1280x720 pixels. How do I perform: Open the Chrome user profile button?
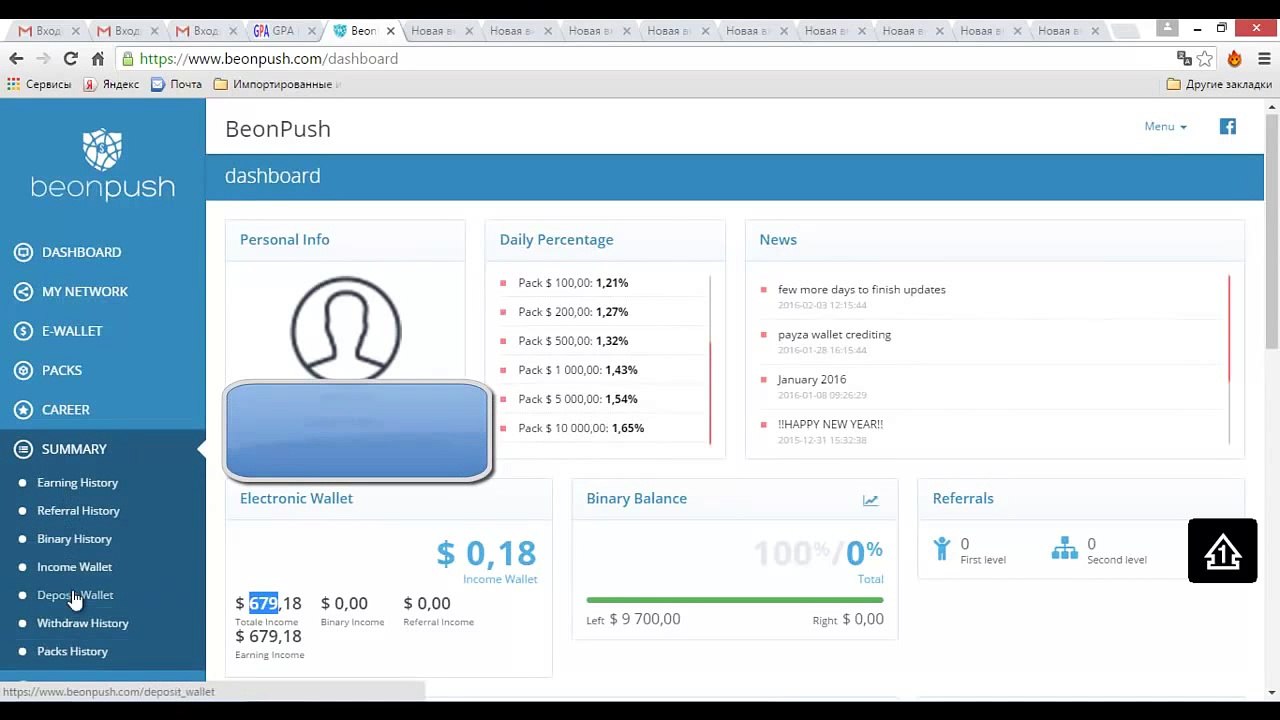point(1167,28)
